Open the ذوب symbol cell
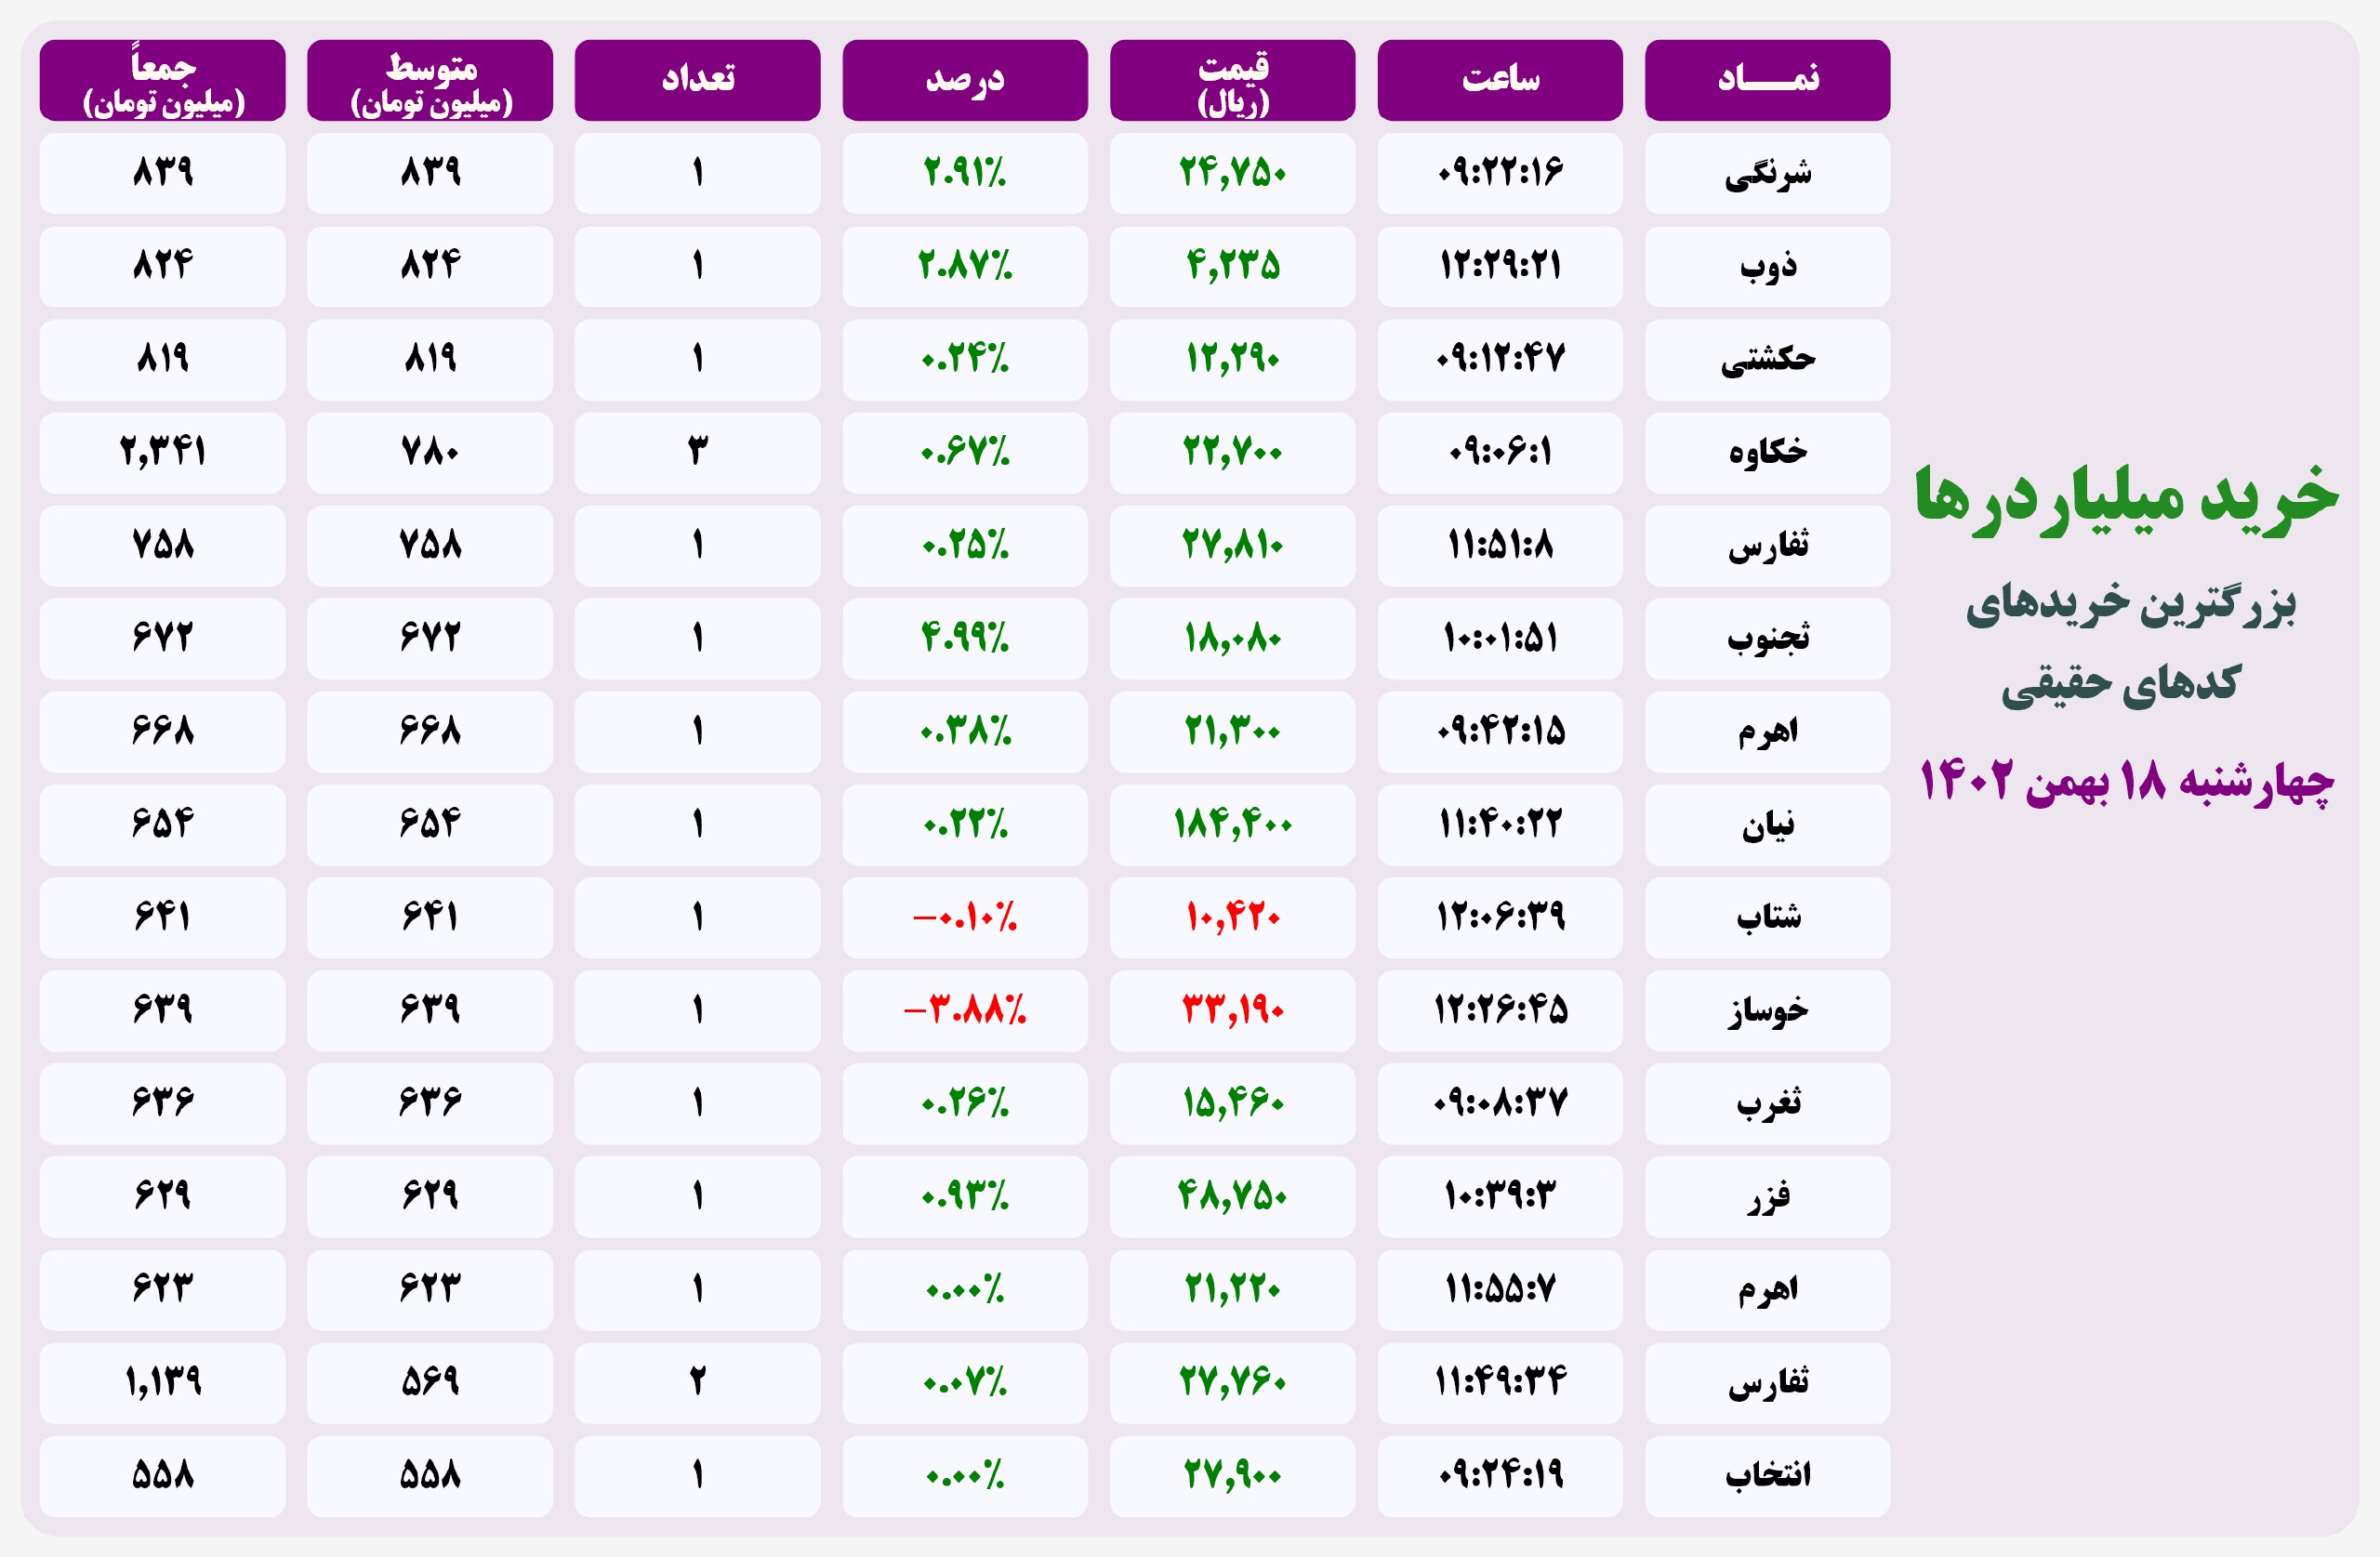This screenshot has width=2380, height=1557. [x=1767, y=266]
